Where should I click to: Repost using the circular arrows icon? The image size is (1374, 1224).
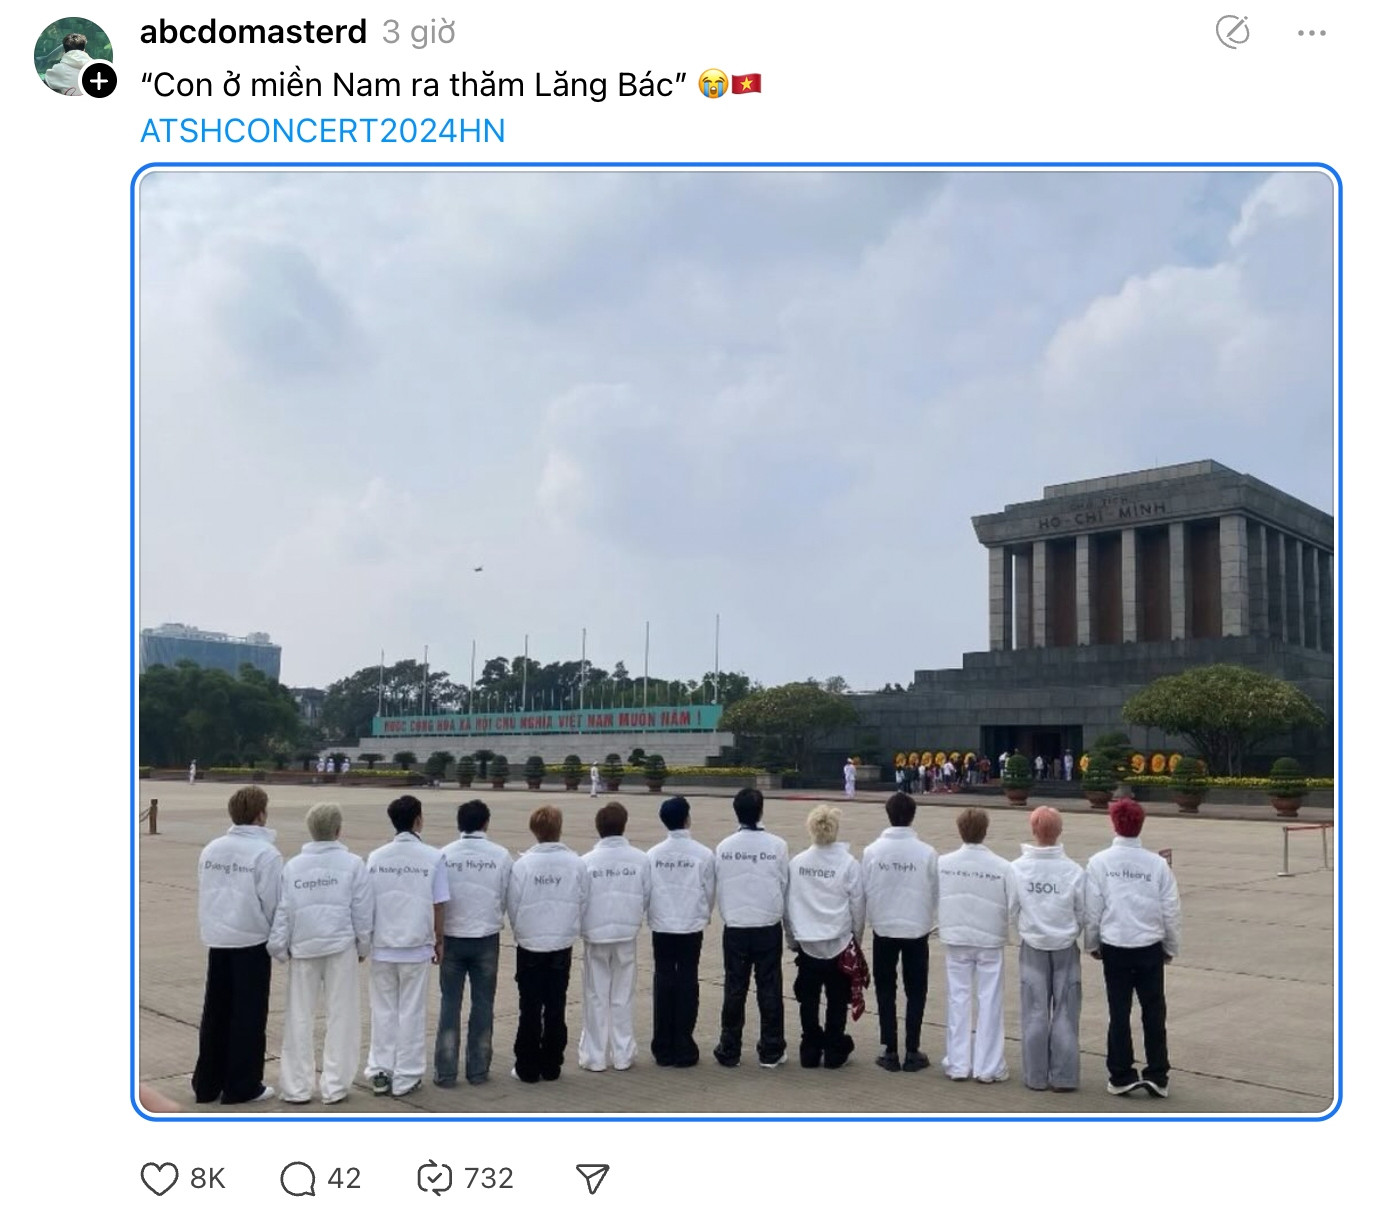point(435,1179)
